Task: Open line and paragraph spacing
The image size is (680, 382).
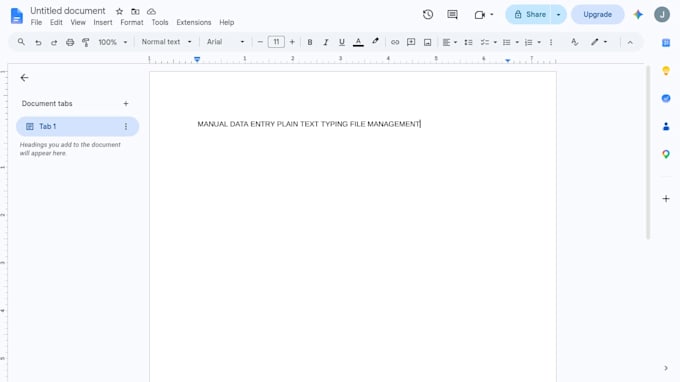Action: pyautogui.click(x=468, y=42)
